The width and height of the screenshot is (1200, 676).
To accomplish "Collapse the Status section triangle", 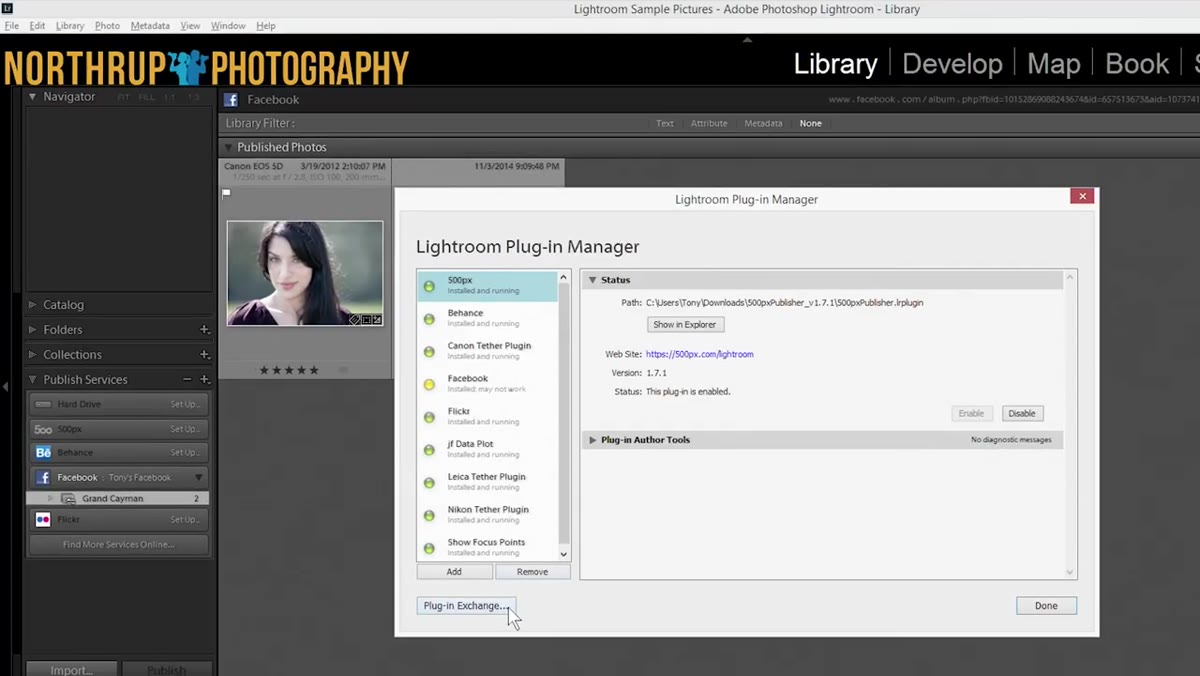I will pos(592,280).
